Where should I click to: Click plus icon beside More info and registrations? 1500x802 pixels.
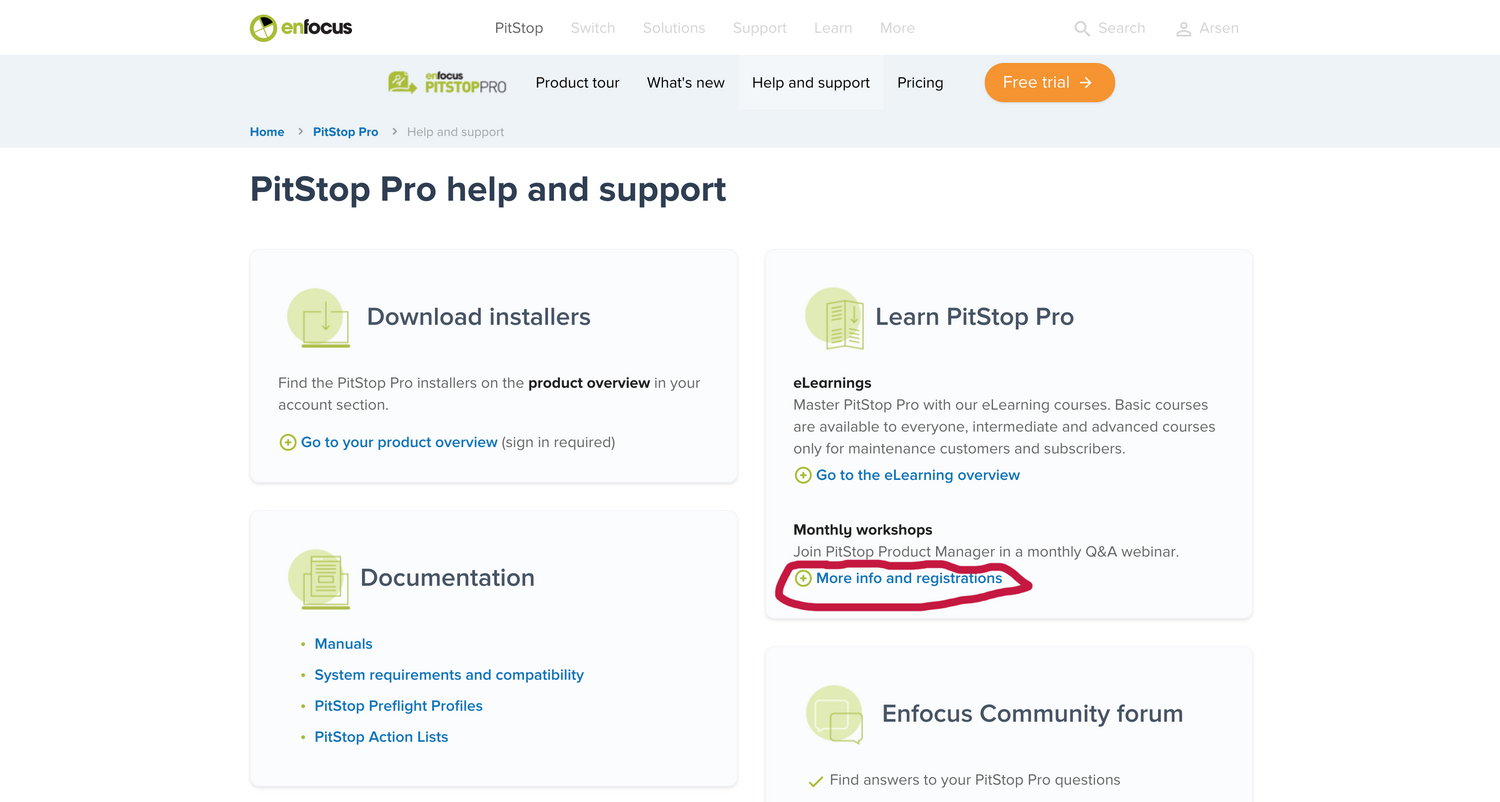click(x=803, y=578)
